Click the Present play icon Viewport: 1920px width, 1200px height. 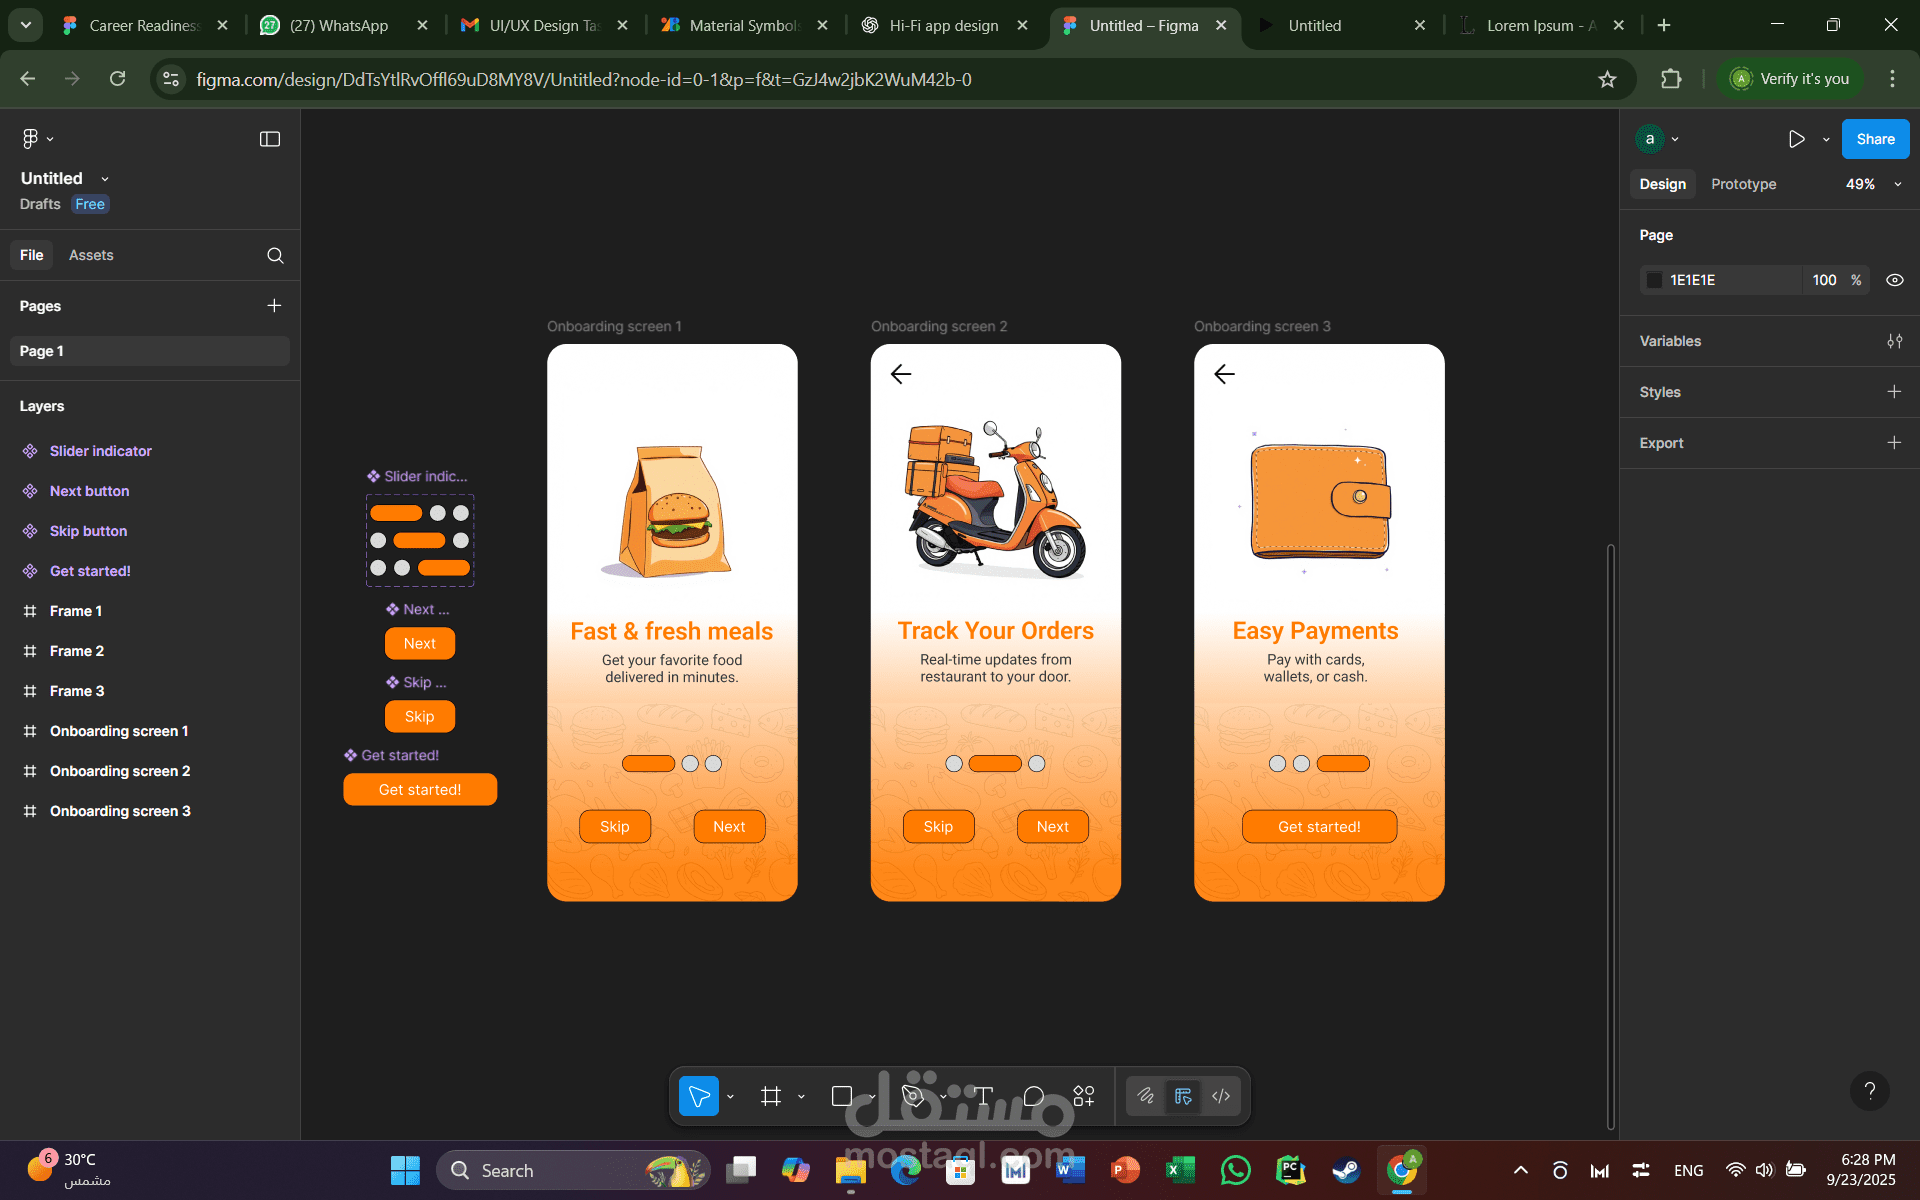point(1796,139)
